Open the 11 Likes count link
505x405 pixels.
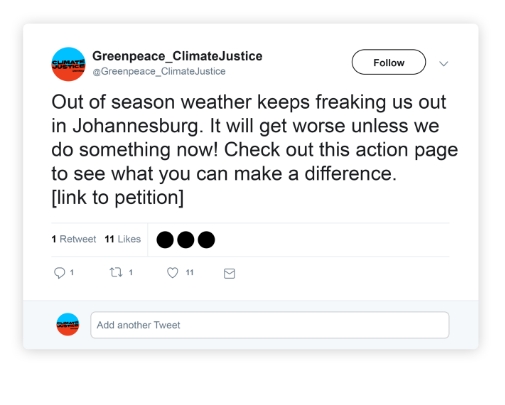coord(123,239)
